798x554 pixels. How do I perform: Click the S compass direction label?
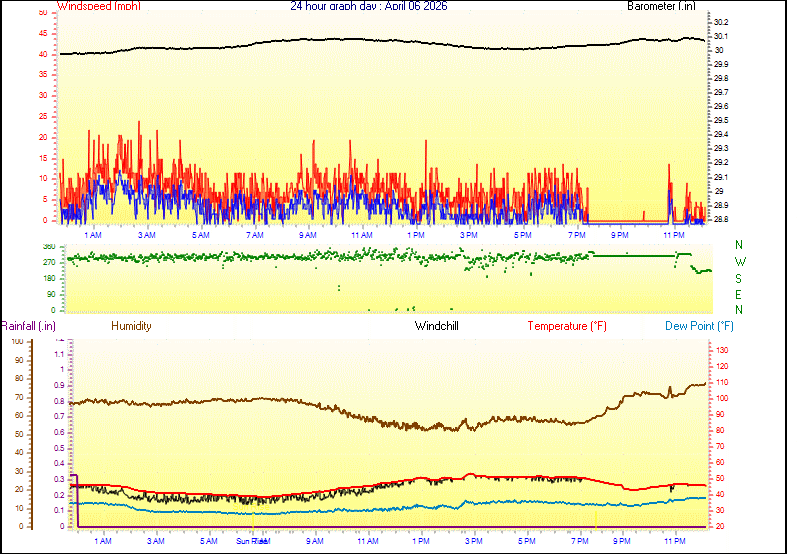point(739,278)
